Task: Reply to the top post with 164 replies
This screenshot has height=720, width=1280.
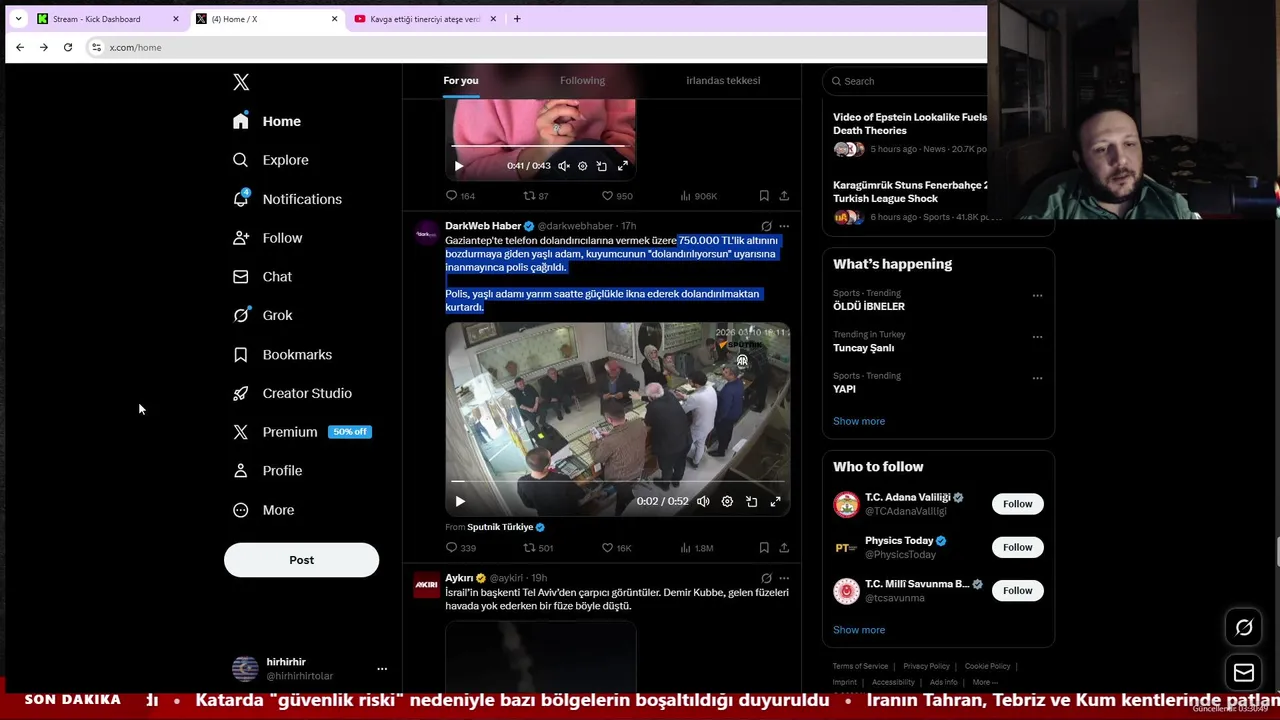Action: click(x=460, y=196)
